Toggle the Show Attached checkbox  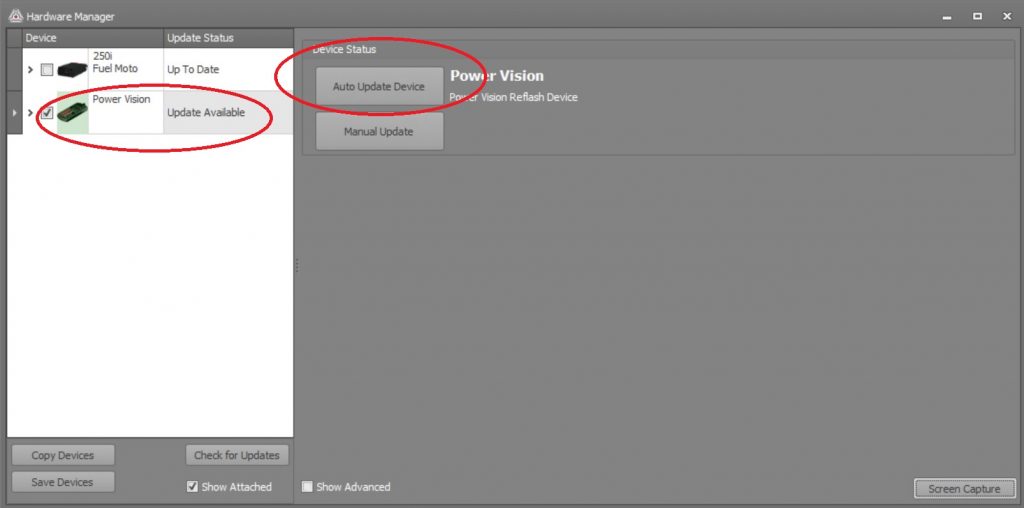tap(192, 487)
